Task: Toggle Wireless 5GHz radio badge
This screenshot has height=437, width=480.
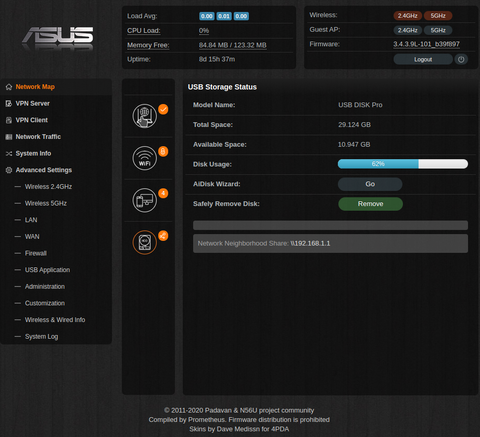Action: (x=438, y=16)
